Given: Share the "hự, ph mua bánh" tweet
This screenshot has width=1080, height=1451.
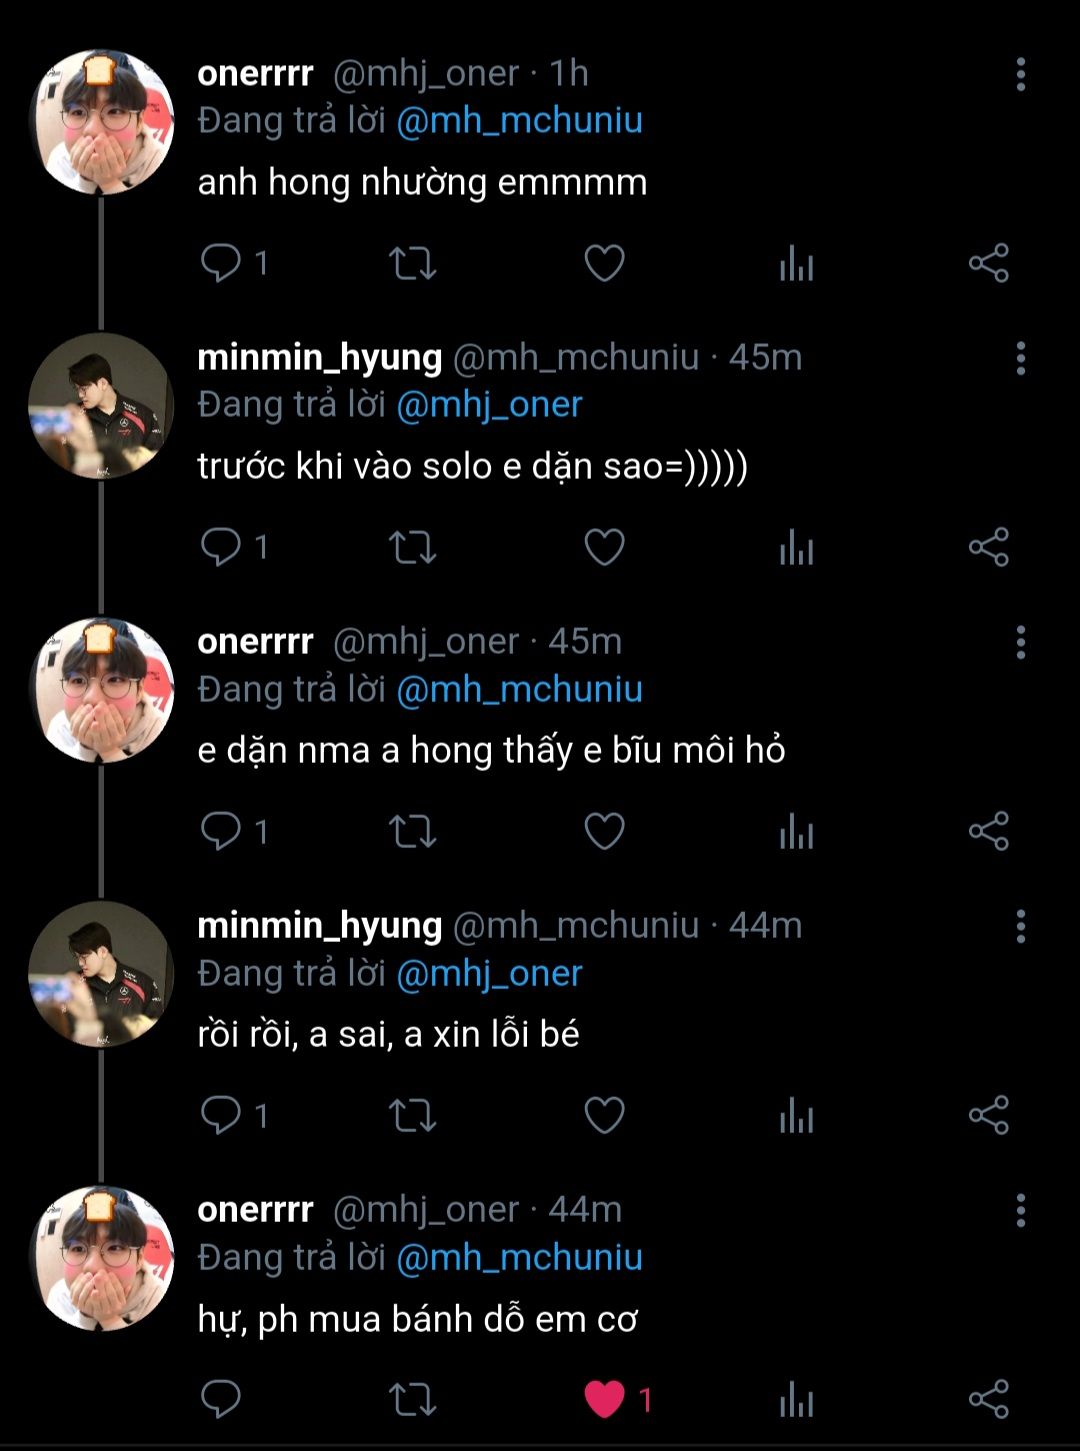Looking at the screenshot, I should [x=988, y=1400].
